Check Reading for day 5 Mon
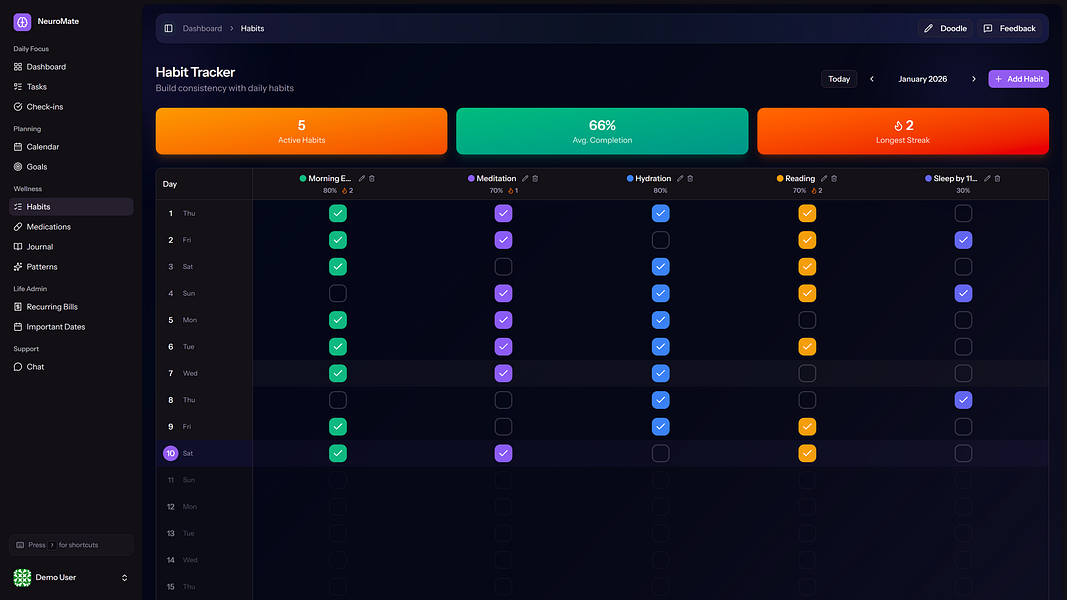The image size is (1067, 600). pyautogui.click(x=807, y=320)
